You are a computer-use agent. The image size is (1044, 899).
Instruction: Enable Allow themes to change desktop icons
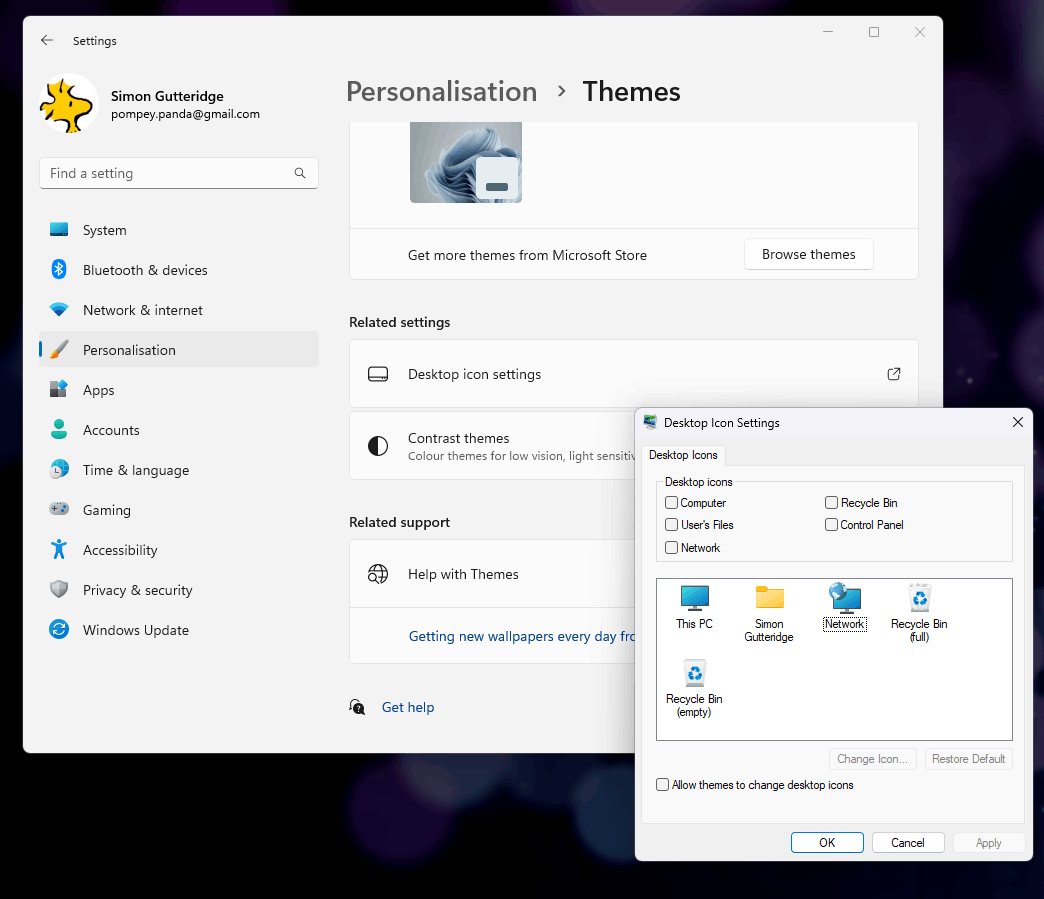coord(662,784)
